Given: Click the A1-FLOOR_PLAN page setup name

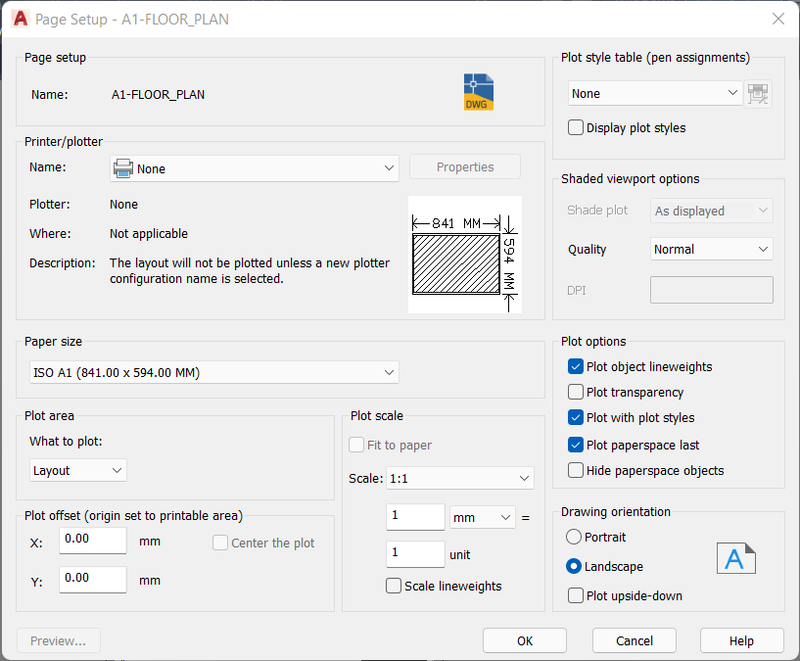Looking at the screenshot, I should coord(158,94).
